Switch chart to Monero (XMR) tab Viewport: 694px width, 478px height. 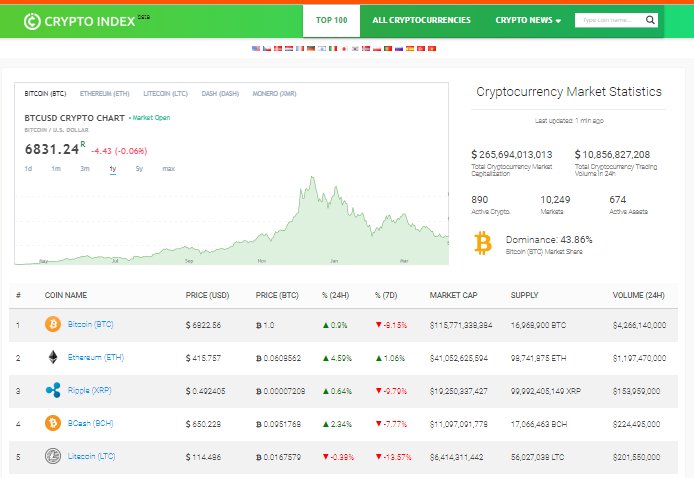pyautogui.click(x=274, y=94)
